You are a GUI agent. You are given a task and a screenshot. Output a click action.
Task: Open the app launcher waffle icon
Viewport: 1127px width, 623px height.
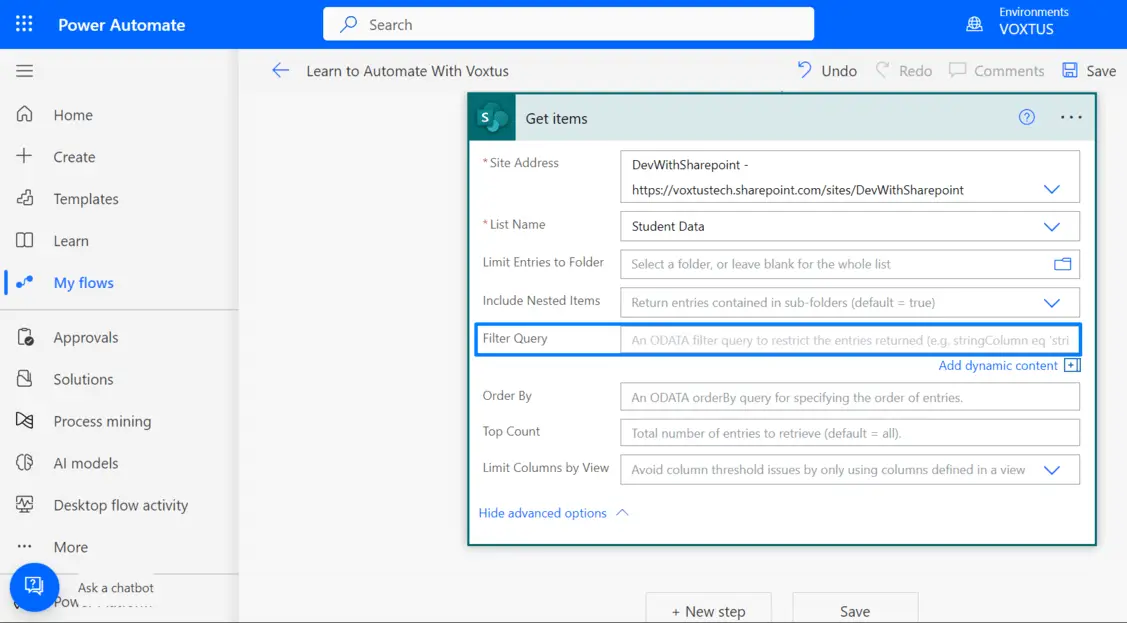click(x=24, y=24)
